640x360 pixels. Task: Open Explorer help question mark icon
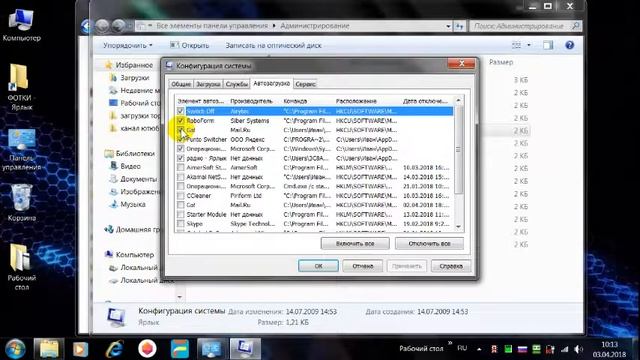coord(570,45)
